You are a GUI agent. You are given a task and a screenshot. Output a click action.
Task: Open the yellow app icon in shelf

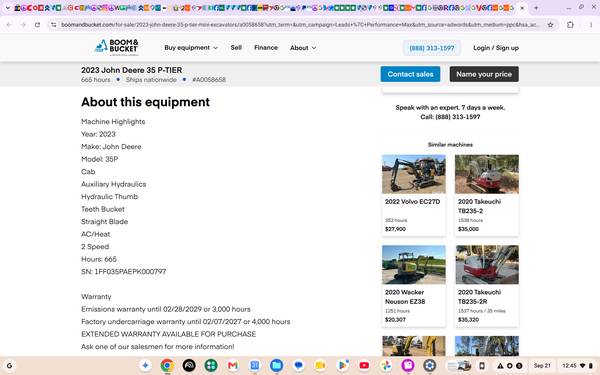pos(320,365)
